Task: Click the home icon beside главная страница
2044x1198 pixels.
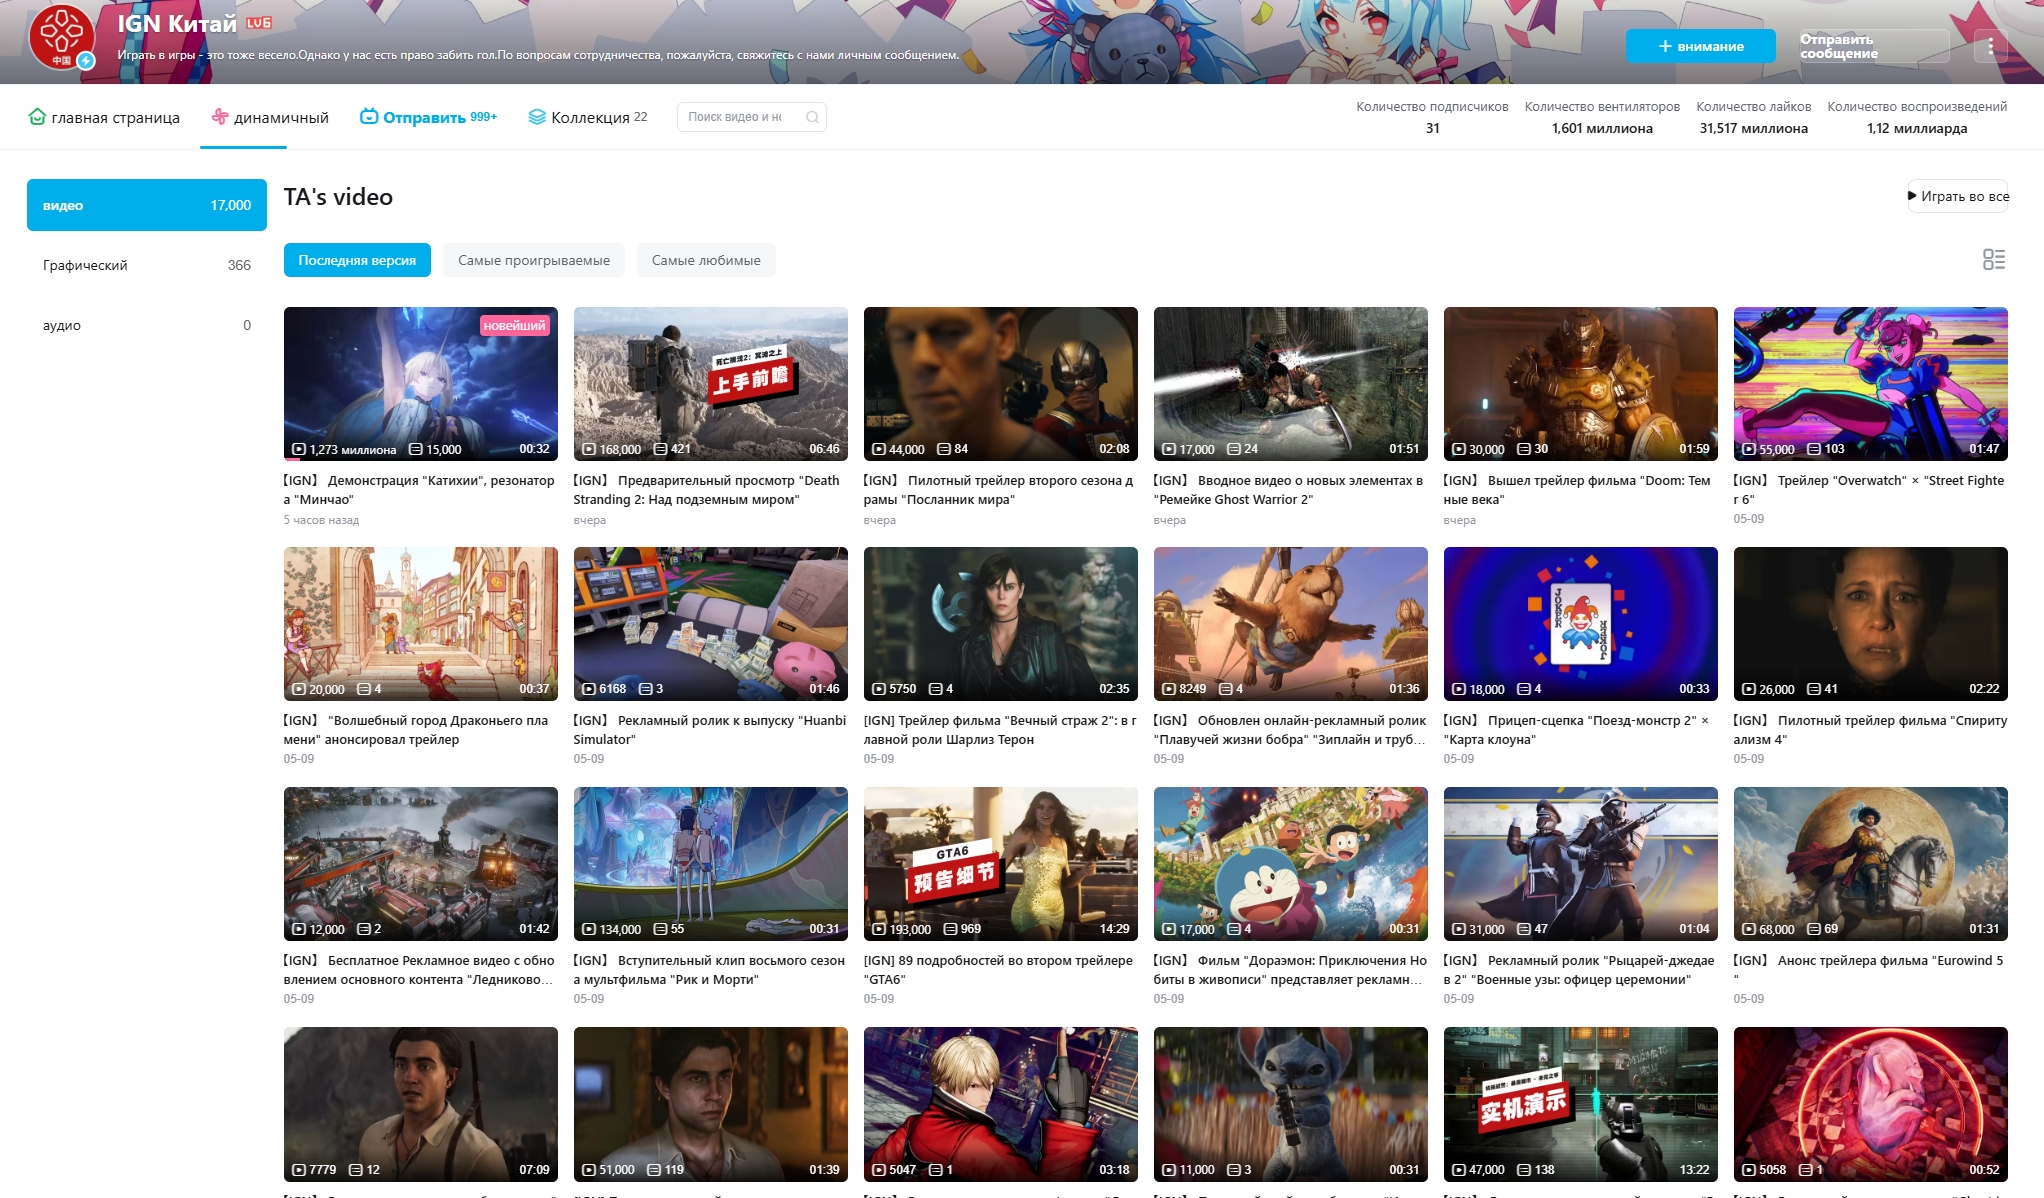Action: click(x=37, y=117)
